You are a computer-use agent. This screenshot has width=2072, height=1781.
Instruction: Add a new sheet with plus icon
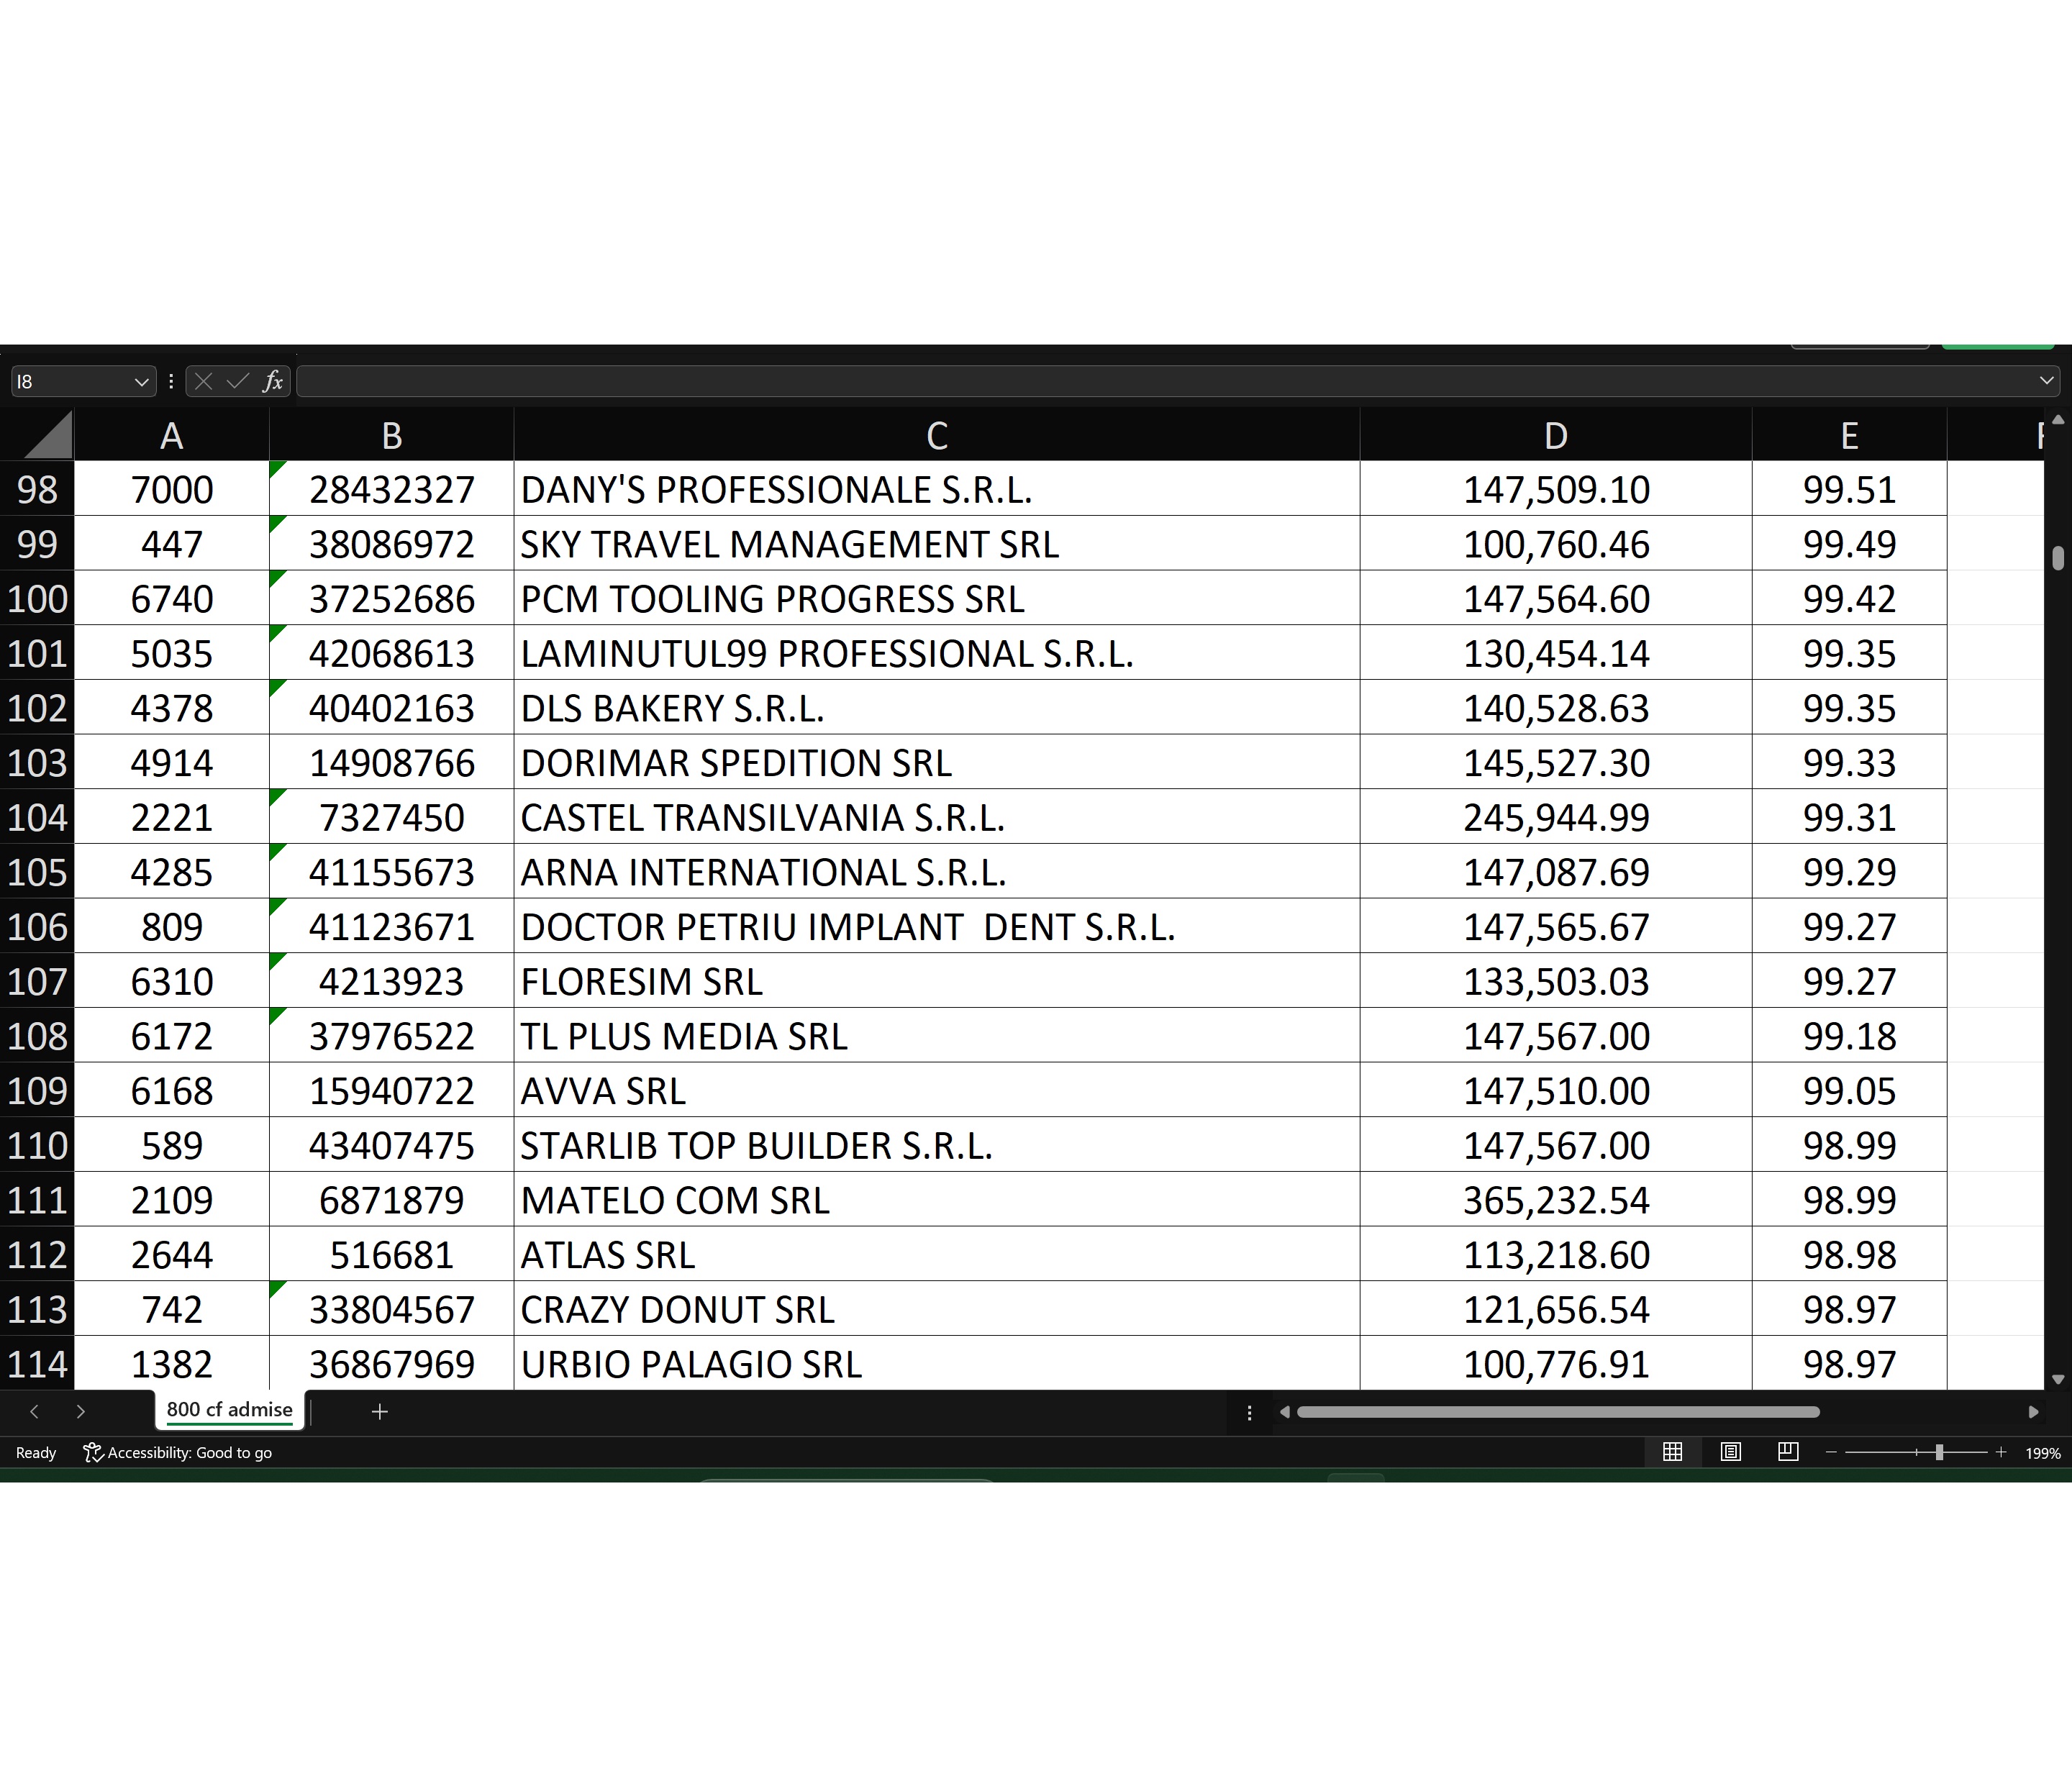click(x=380, y=1411)
